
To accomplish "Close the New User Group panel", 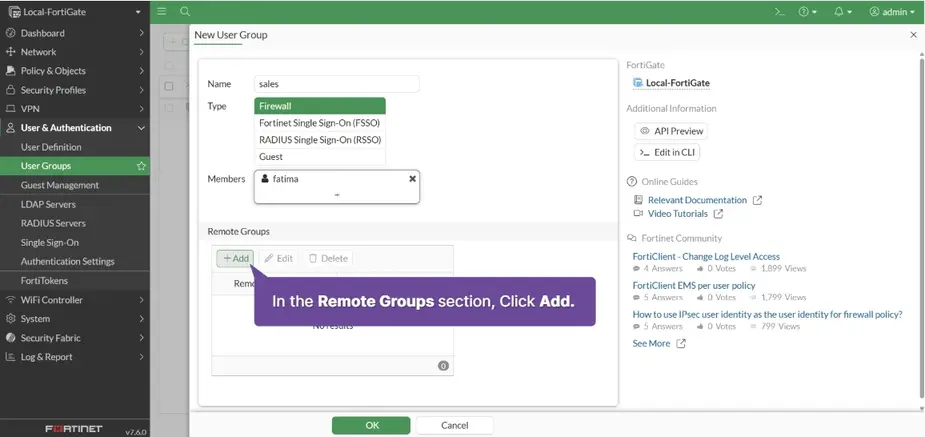I will [x=913, y=35].
